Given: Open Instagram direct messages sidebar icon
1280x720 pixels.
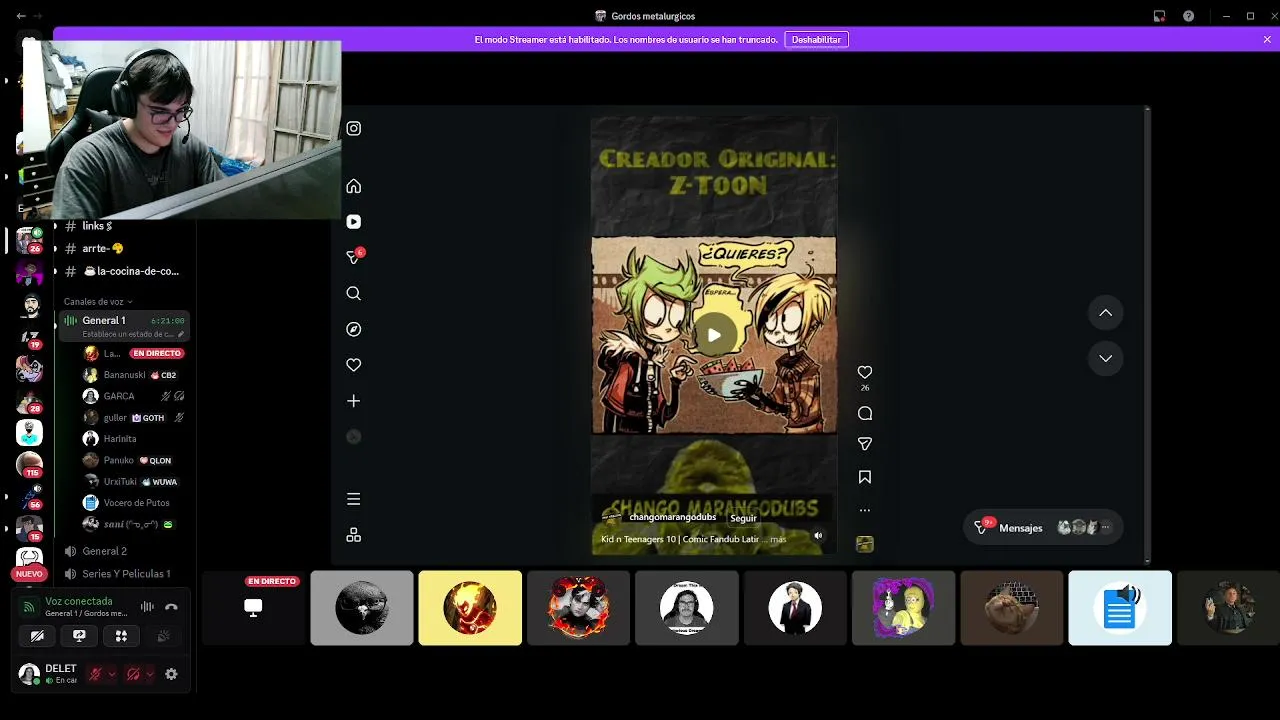Looking at the screenshot, I should pyautogui.click(x=353, y=257).
